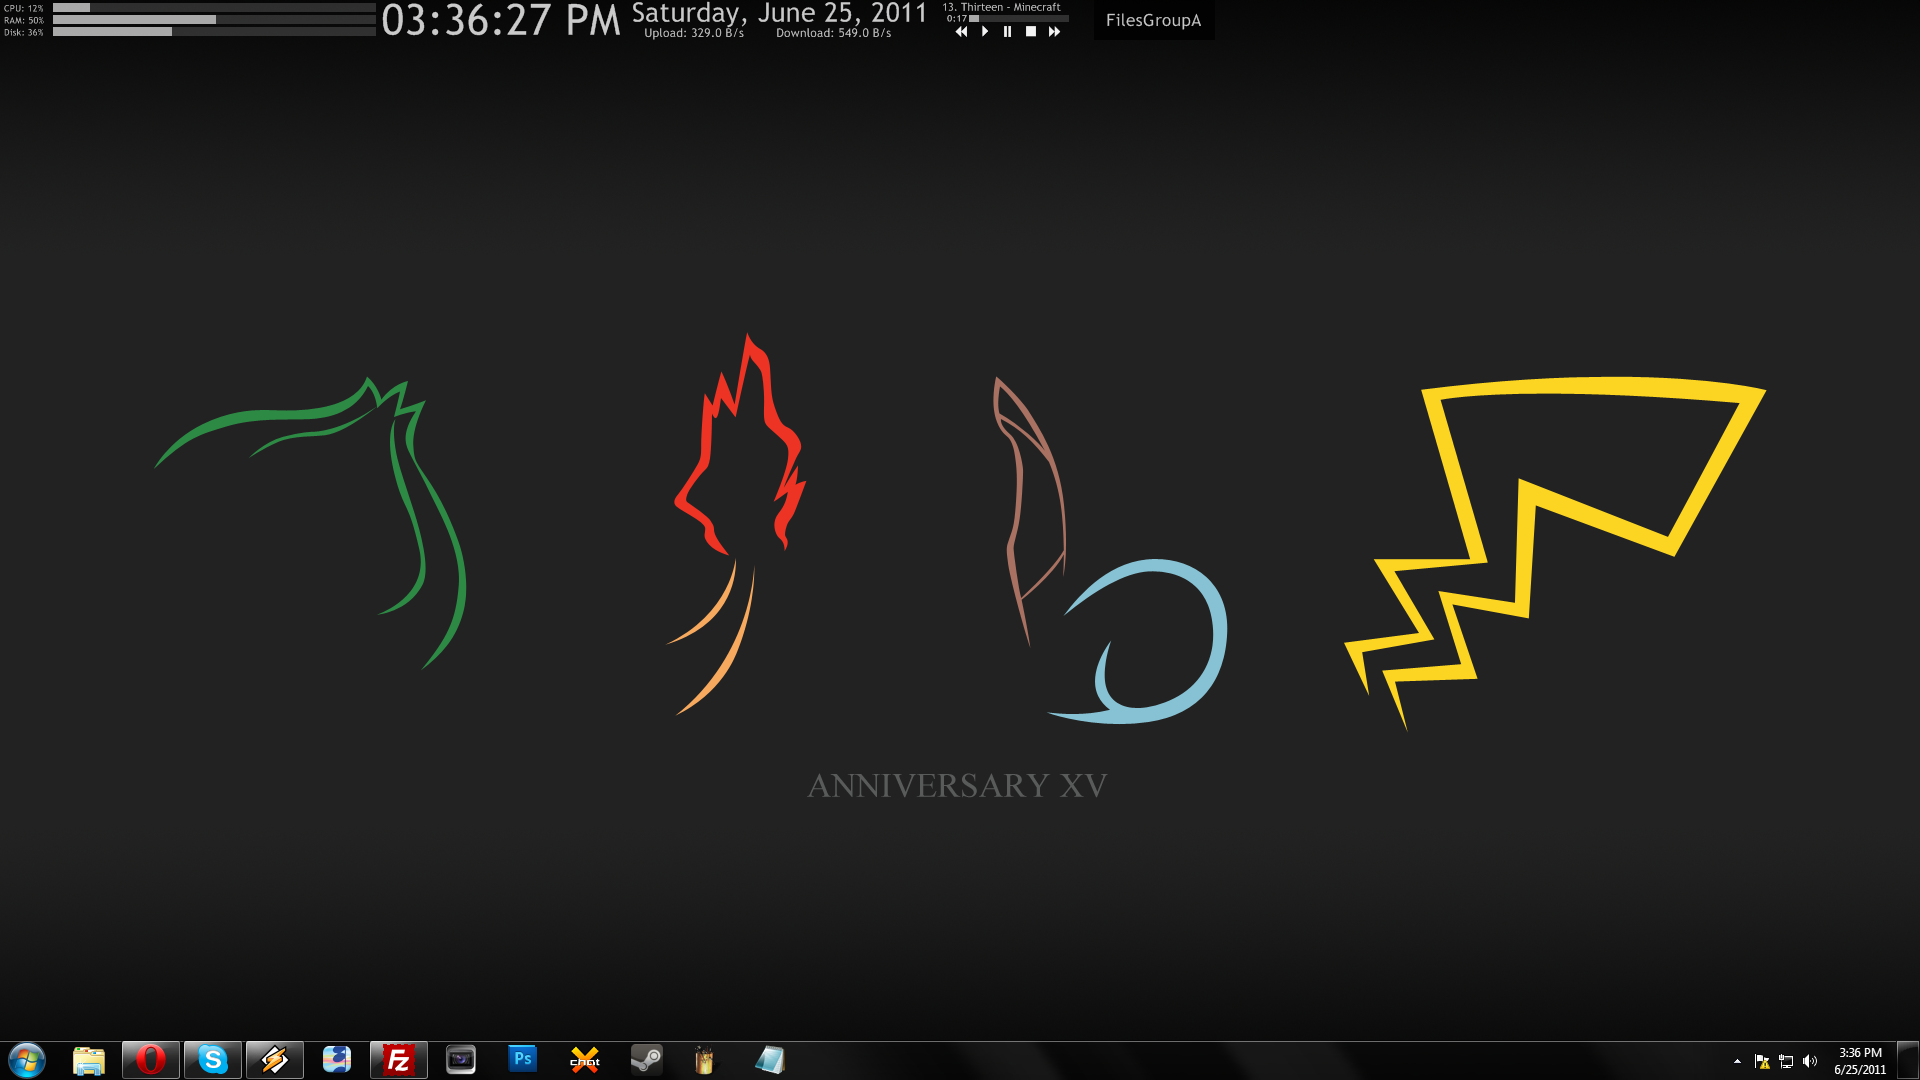
Task: Pause the music player widget
Action: [1007, 32]
